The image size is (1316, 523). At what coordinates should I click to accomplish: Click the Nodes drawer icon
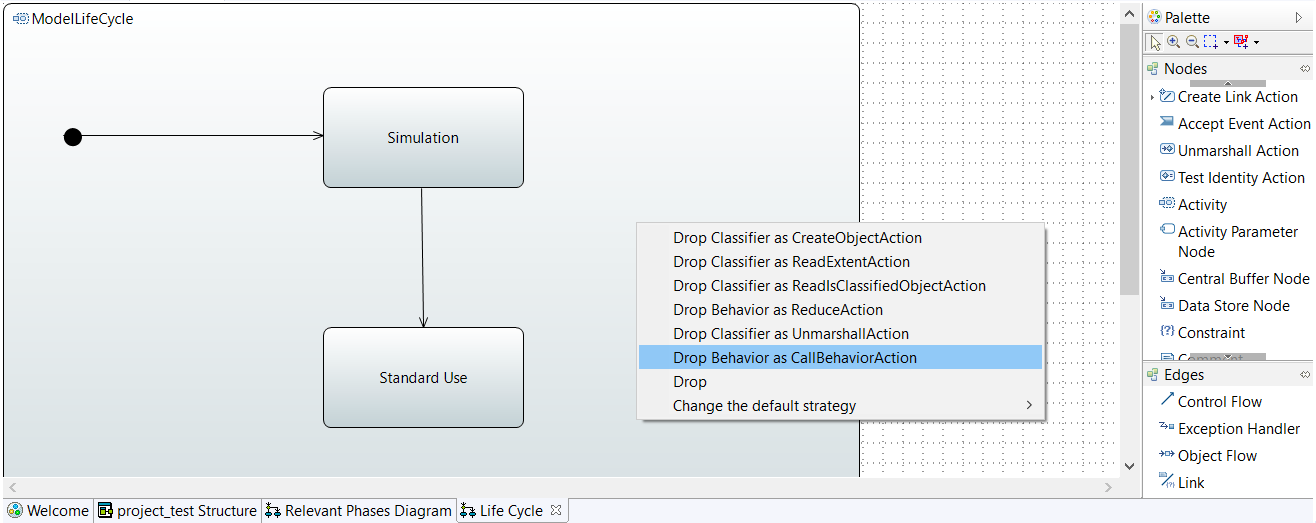(x=1153, y=69)
